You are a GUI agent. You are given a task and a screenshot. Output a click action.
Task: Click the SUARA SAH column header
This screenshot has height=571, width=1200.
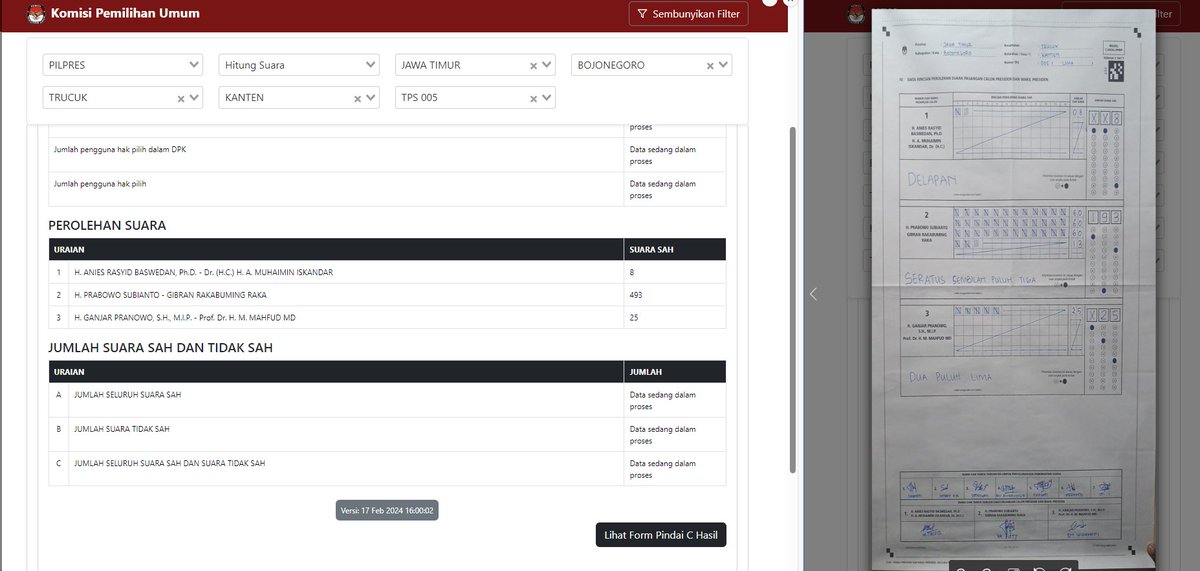pos(675,250)
